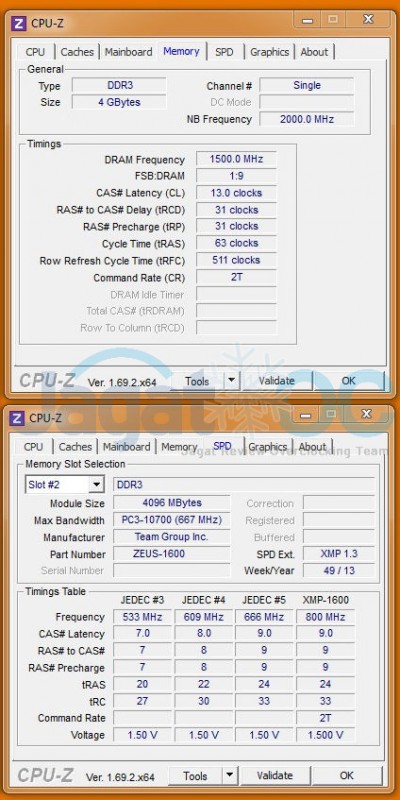Open Mainboard tab in bottom SPD window

tap(127, 447)
